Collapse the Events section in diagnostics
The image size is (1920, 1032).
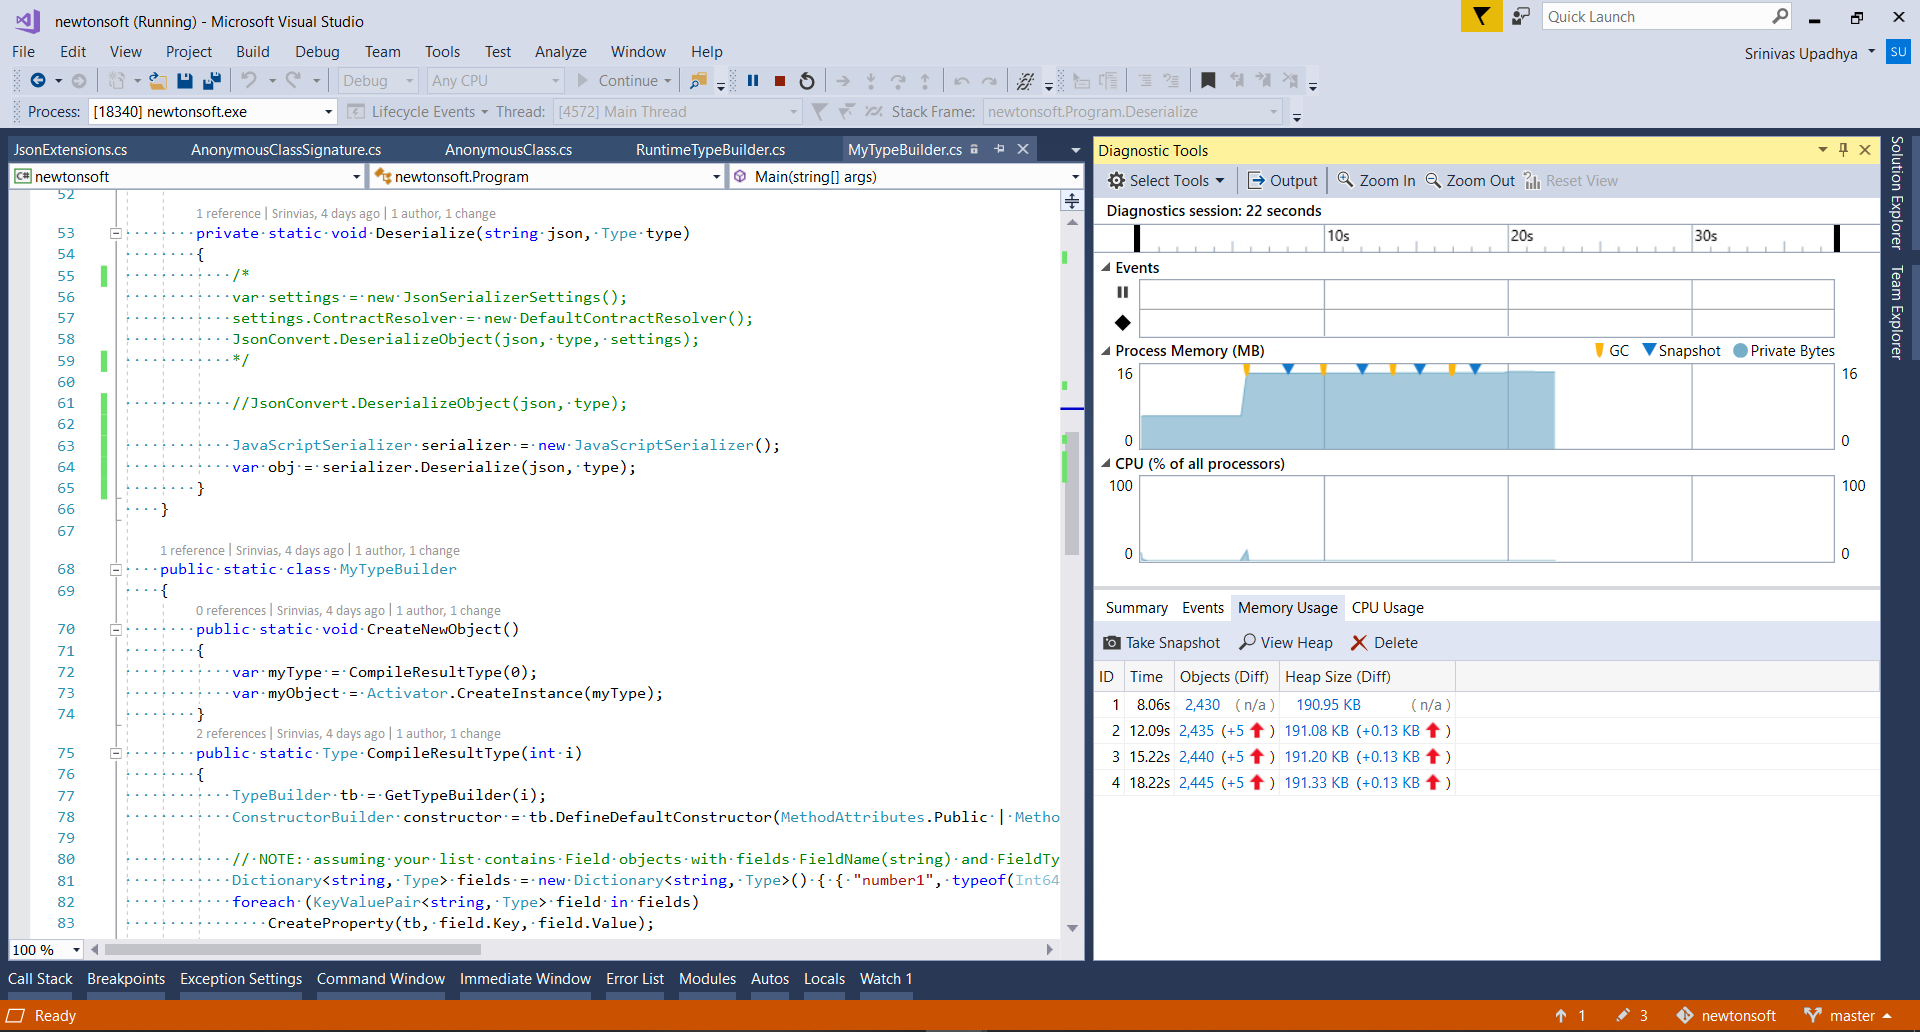1106,268
